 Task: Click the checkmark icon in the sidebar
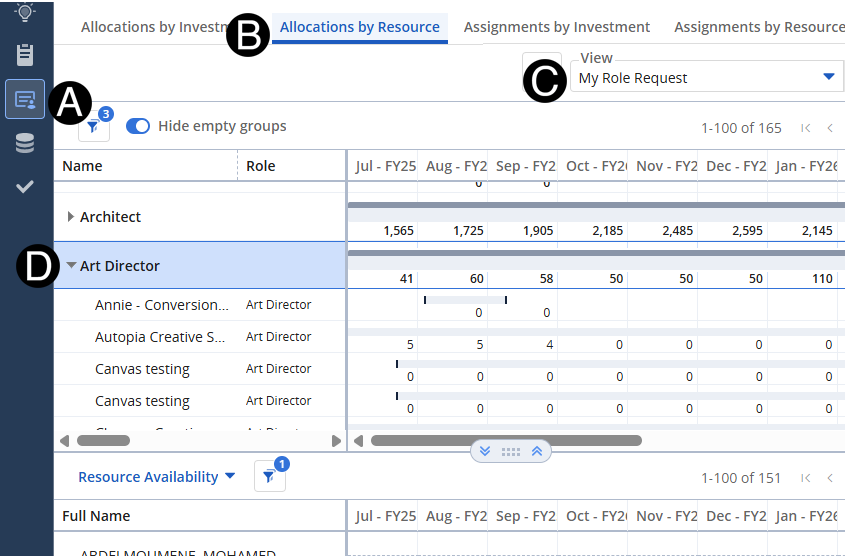pyautogui.click(x=25, y=186)
